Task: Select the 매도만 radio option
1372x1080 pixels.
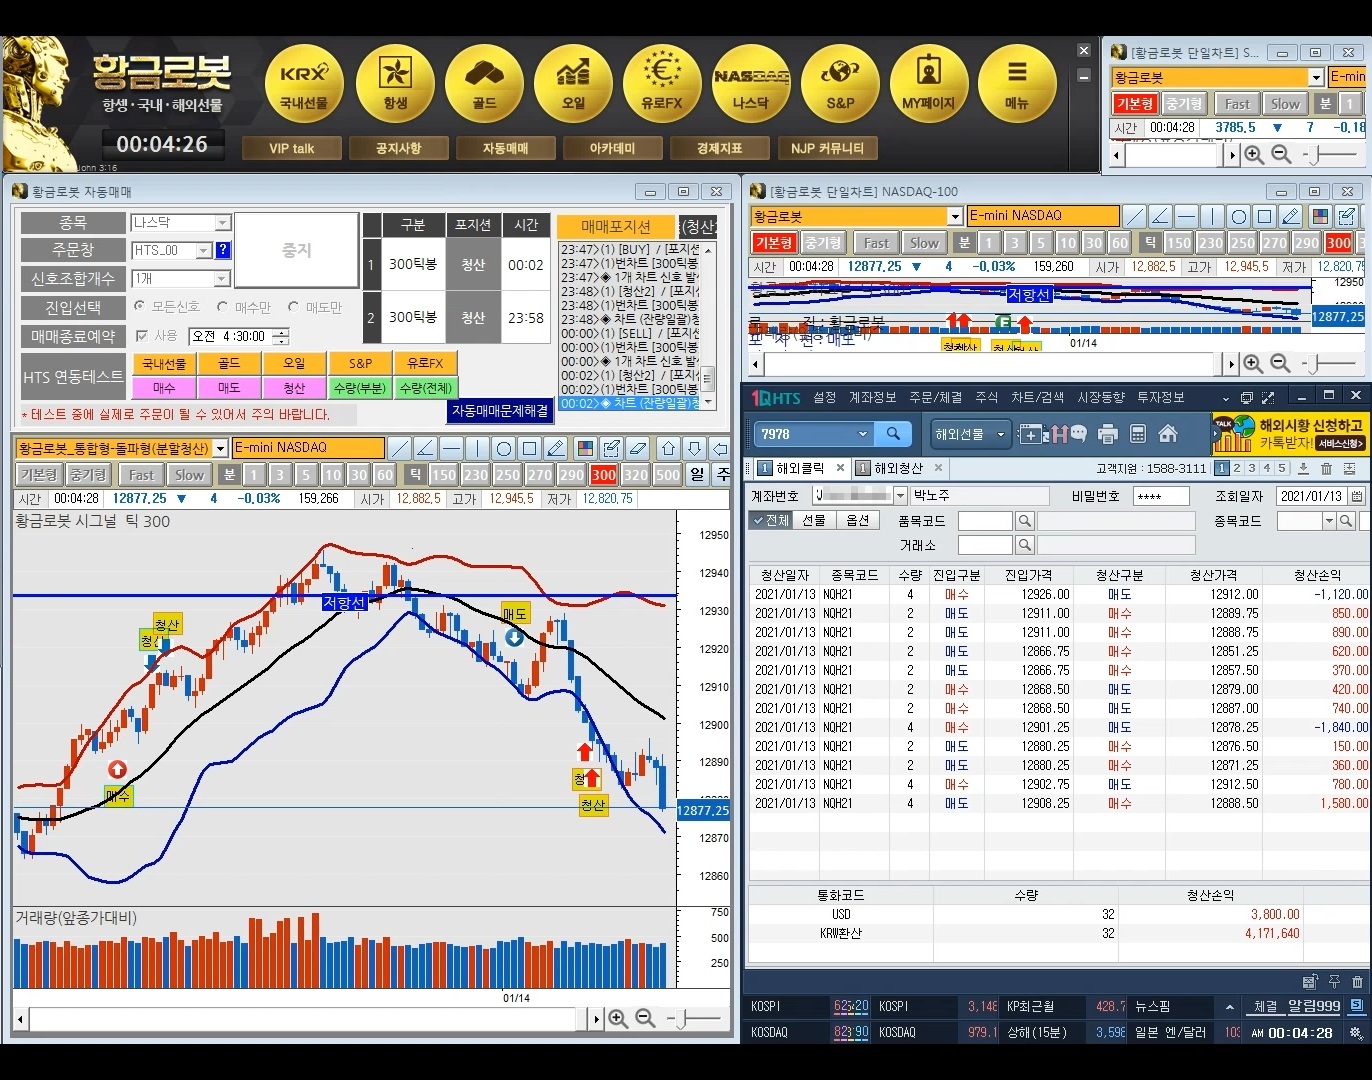Action: (x=315, y=307)
